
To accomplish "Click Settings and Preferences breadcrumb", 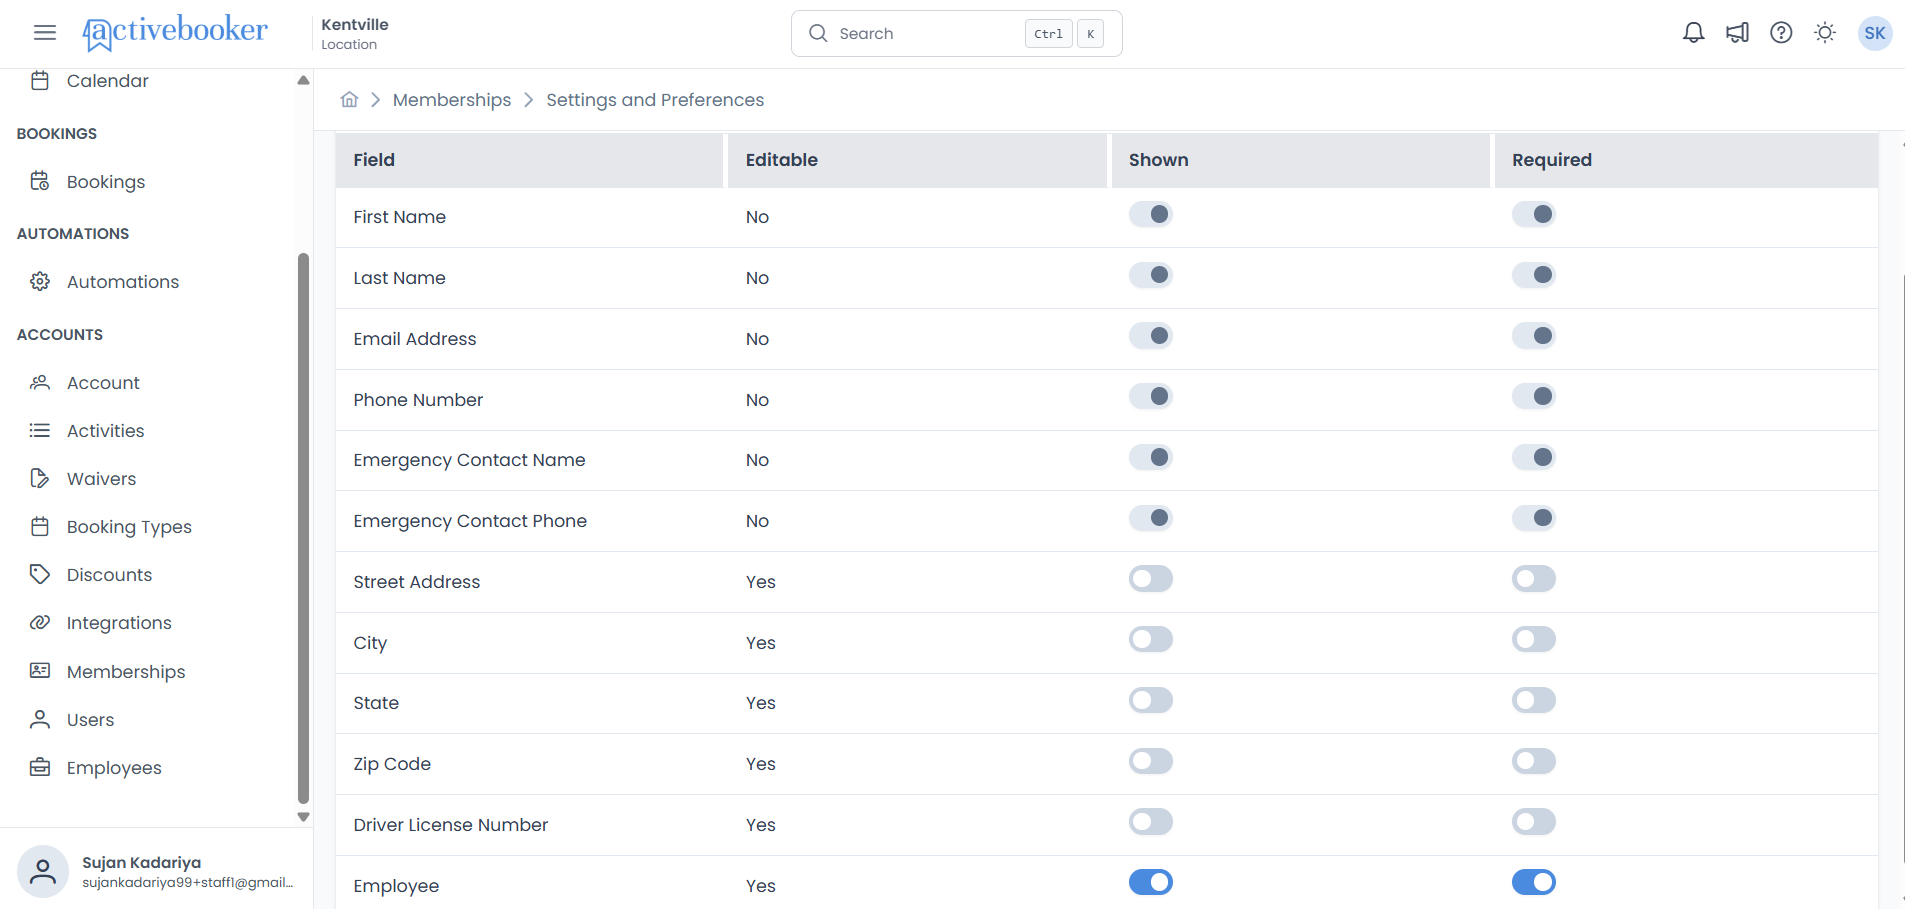I will tap(655, 100).
